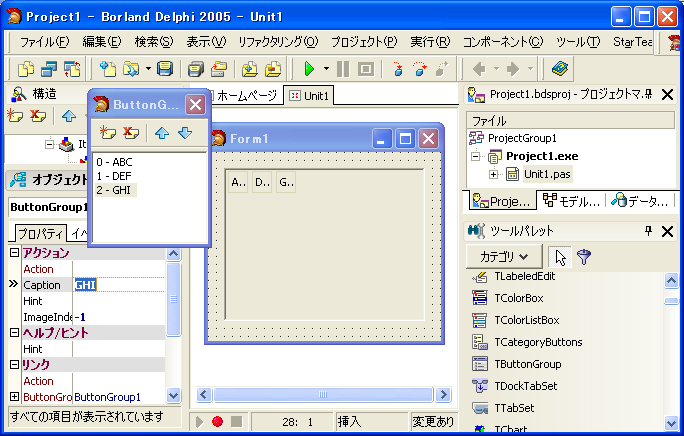Add new item in ButtonGroup editor

(107, 132)
